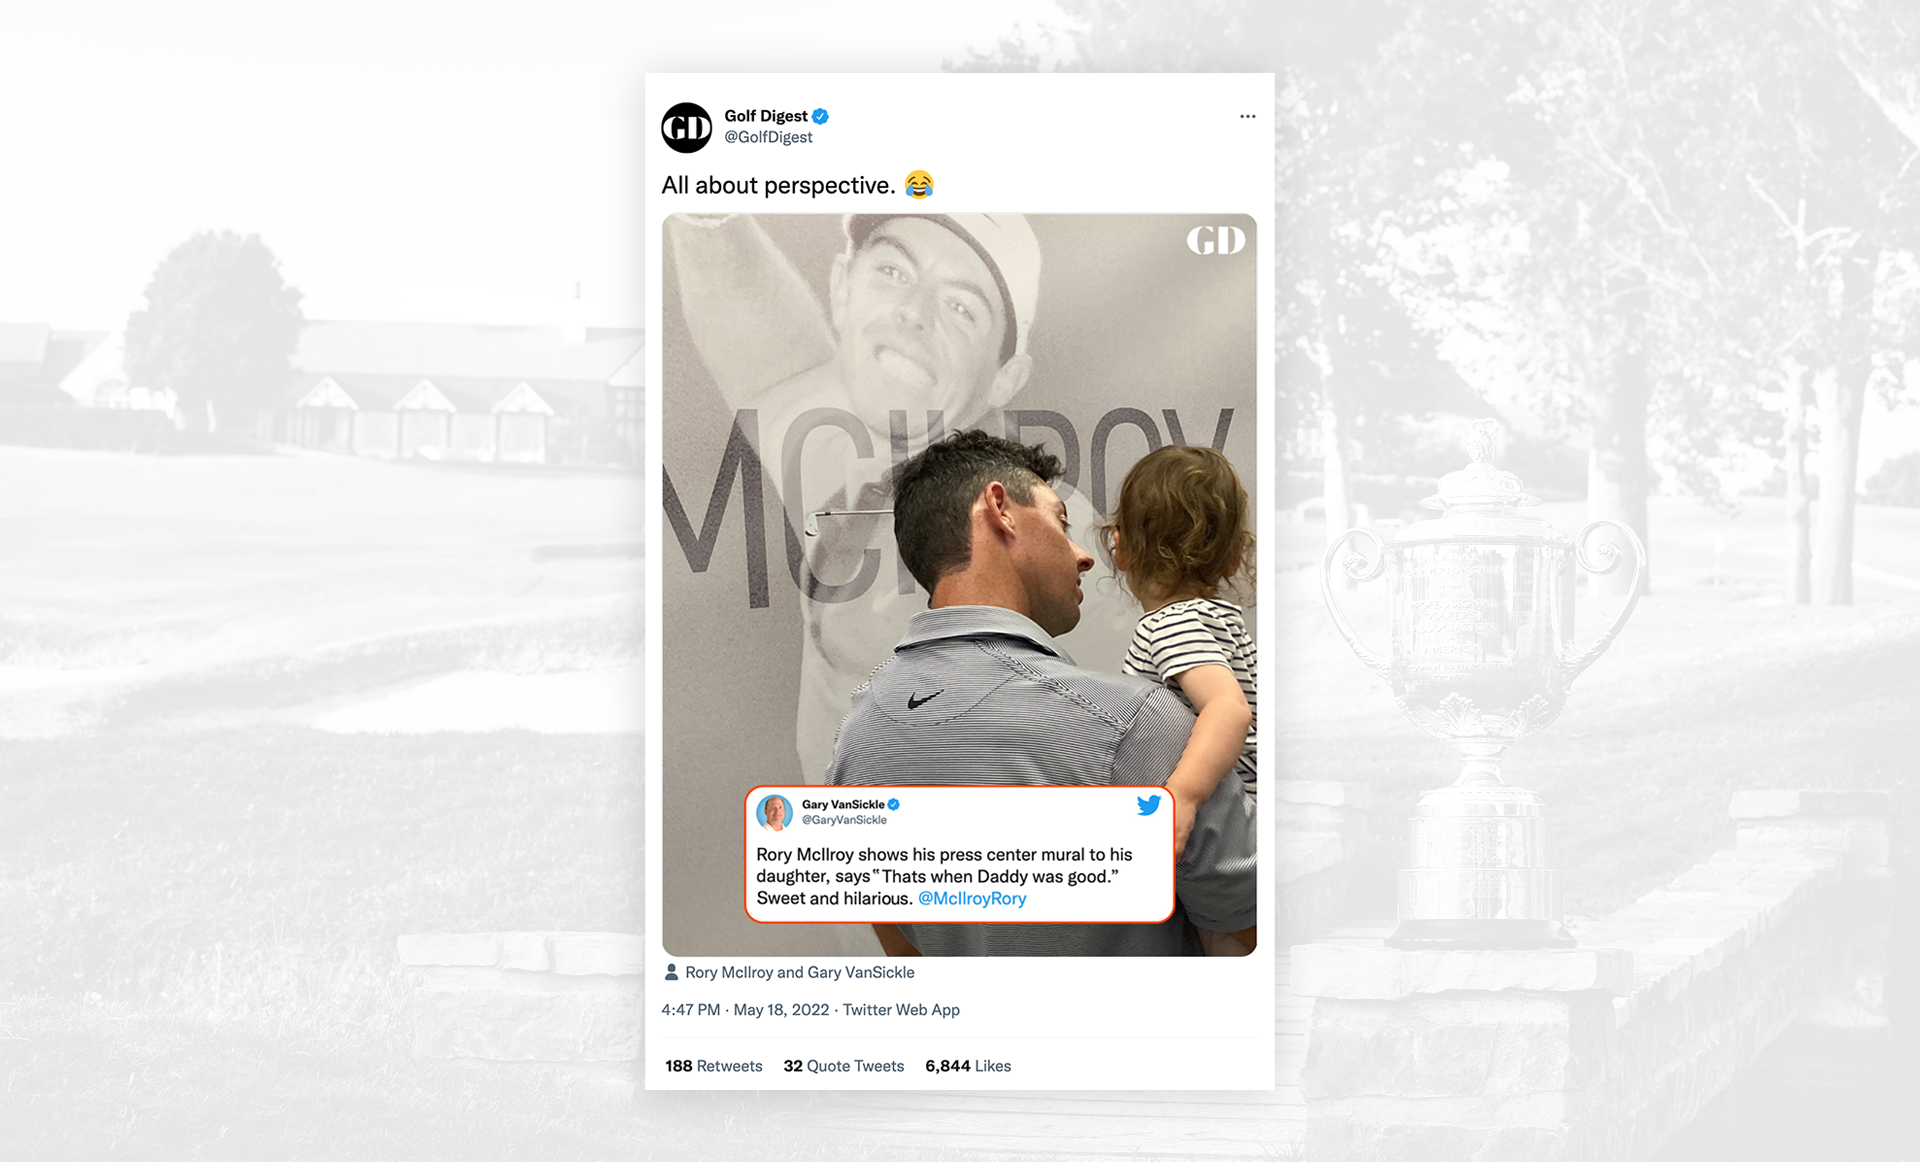Open the @GaryVanSickle handle link
This screenshot has width=1920, height=1162.
(x=844, y=820)
